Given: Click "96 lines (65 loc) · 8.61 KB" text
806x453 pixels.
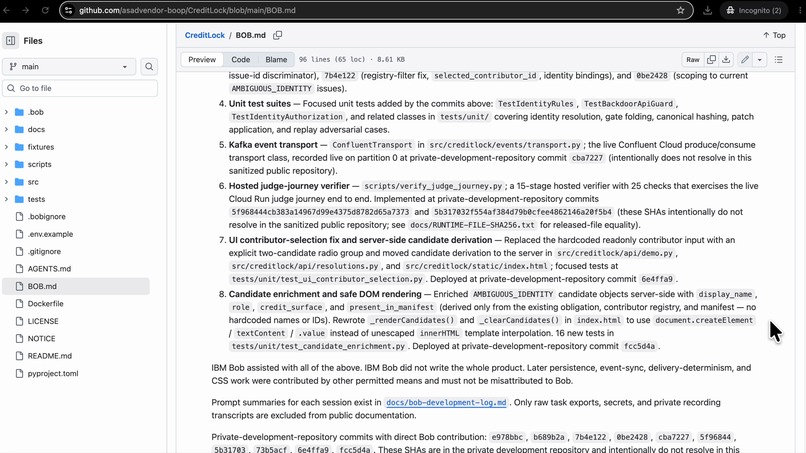Looking at the screenshot, I should pyautogui.click(x=352, y=60).
